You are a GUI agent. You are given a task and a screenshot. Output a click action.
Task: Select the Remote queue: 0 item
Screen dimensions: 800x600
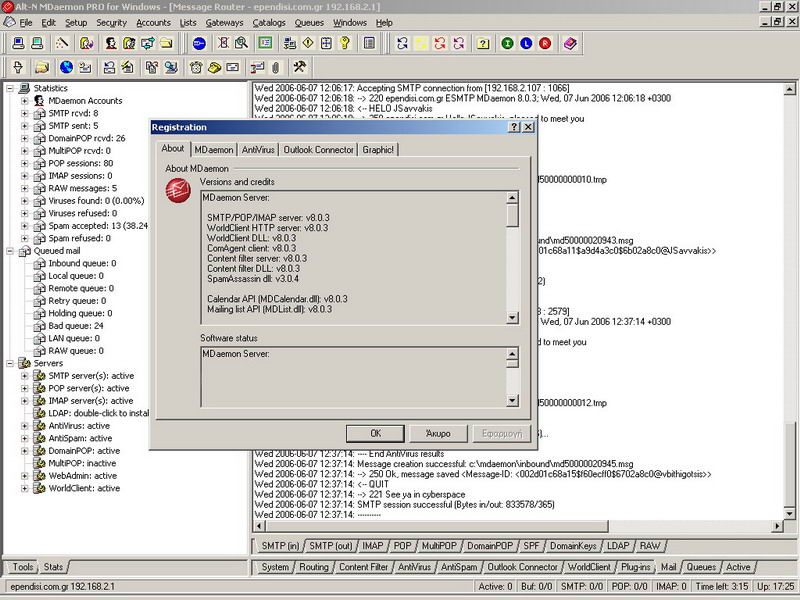(x=81, y=288)
